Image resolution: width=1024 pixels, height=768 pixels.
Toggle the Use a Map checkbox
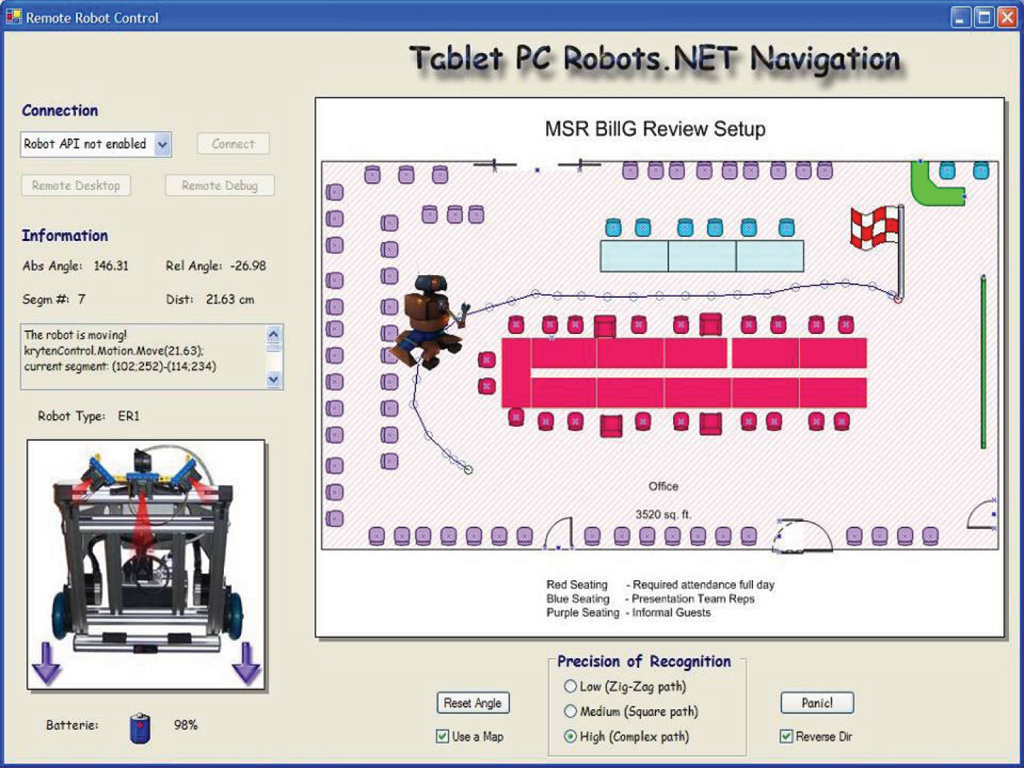pyautogui.click(x=442, y=737)
